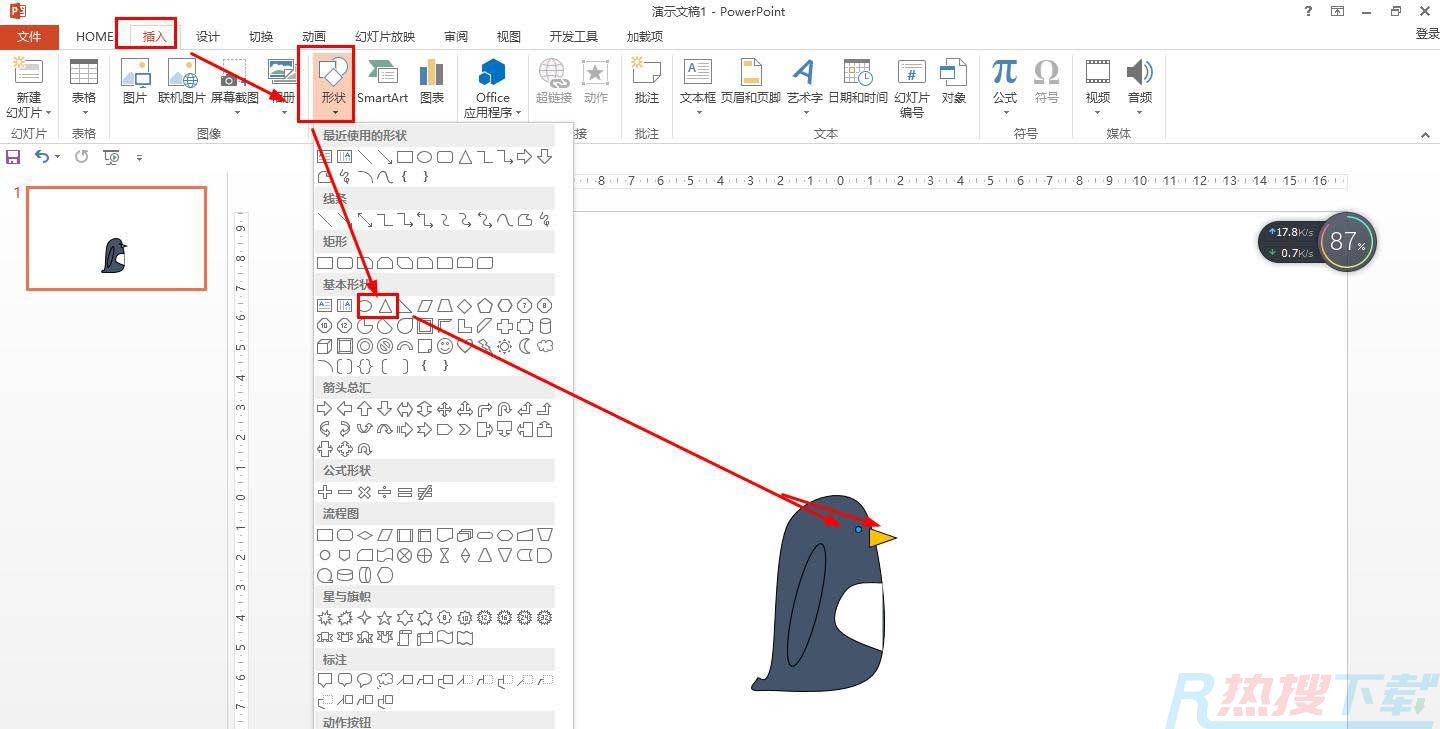Collapse the ribbon using the chevron
The width and height of the screenshot is (1440, 729).
pyautogui.click(x=1425, y=135)
